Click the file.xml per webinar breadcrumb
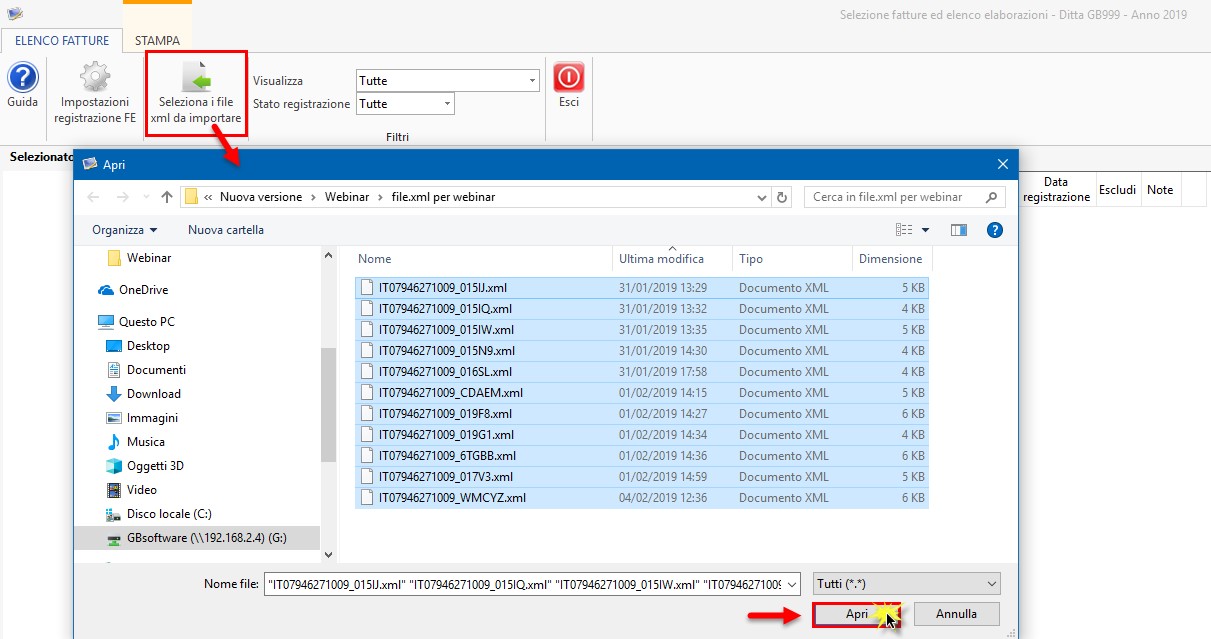This screenshot has width=1211, height=639. [x=443, y=197]
